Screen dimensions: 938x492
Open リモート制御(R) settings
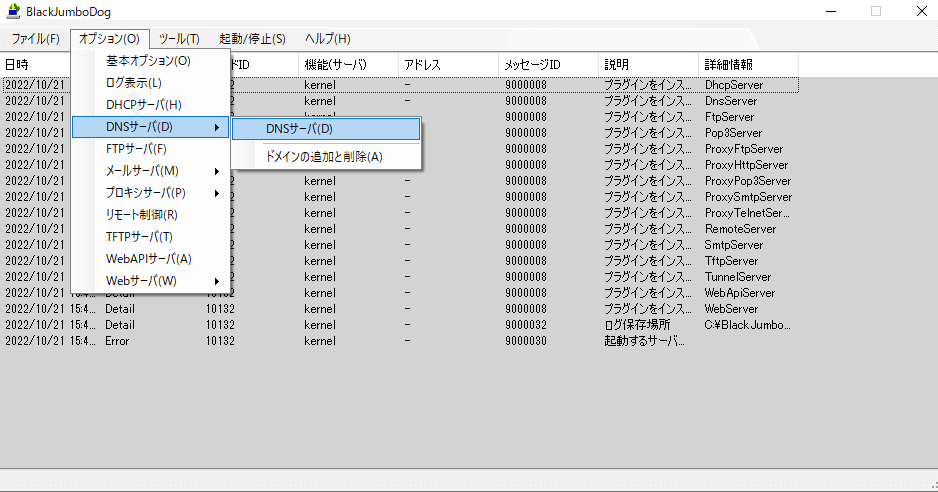coord(151,215)
